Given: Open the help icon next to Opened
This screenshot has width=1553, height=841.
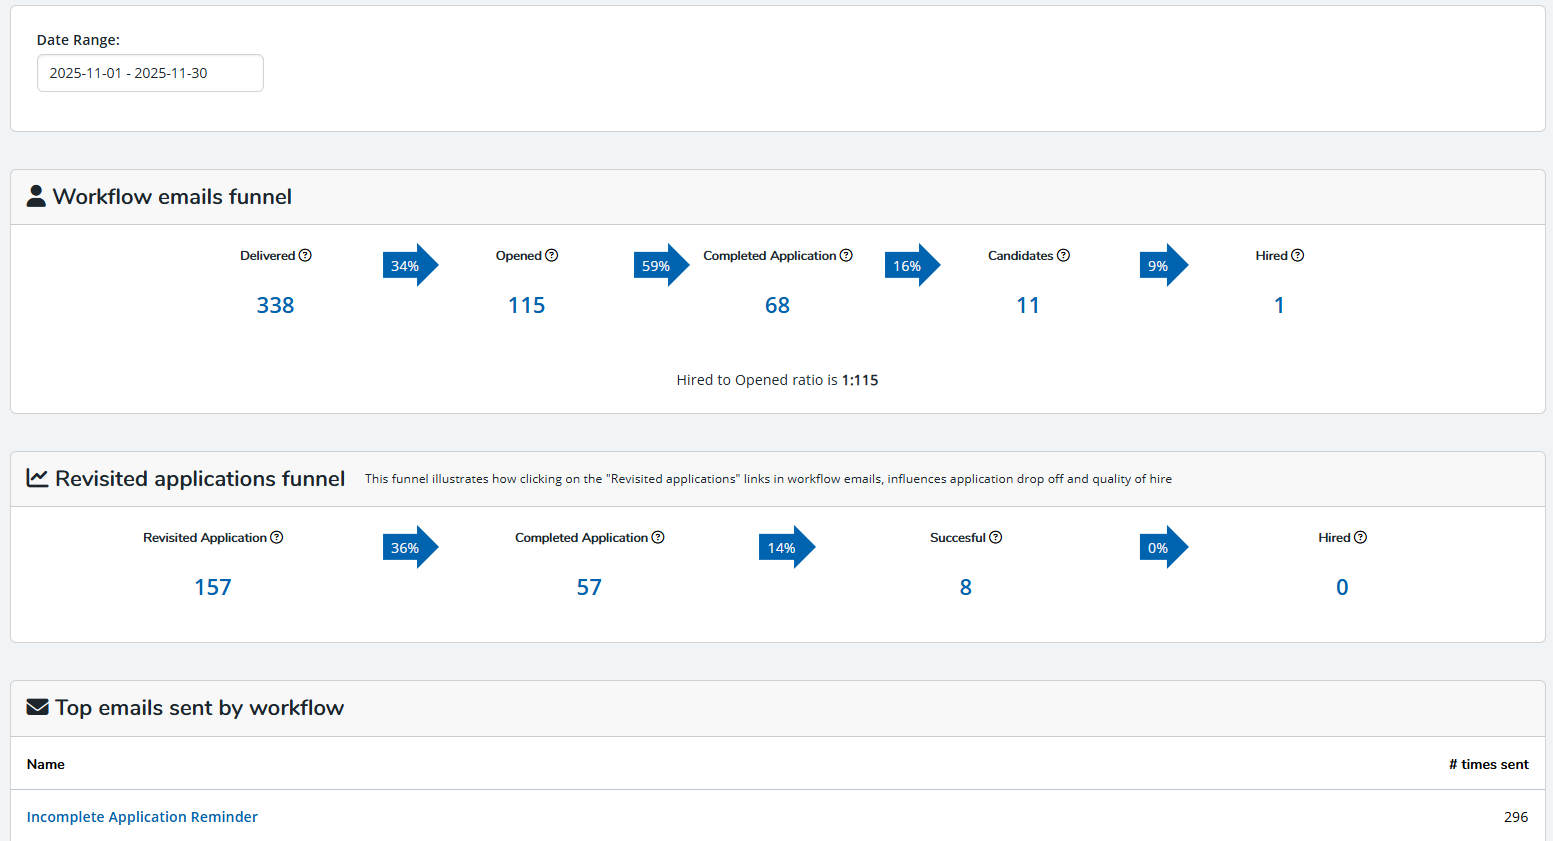Looking at the screenshot, I should [552, 255].
